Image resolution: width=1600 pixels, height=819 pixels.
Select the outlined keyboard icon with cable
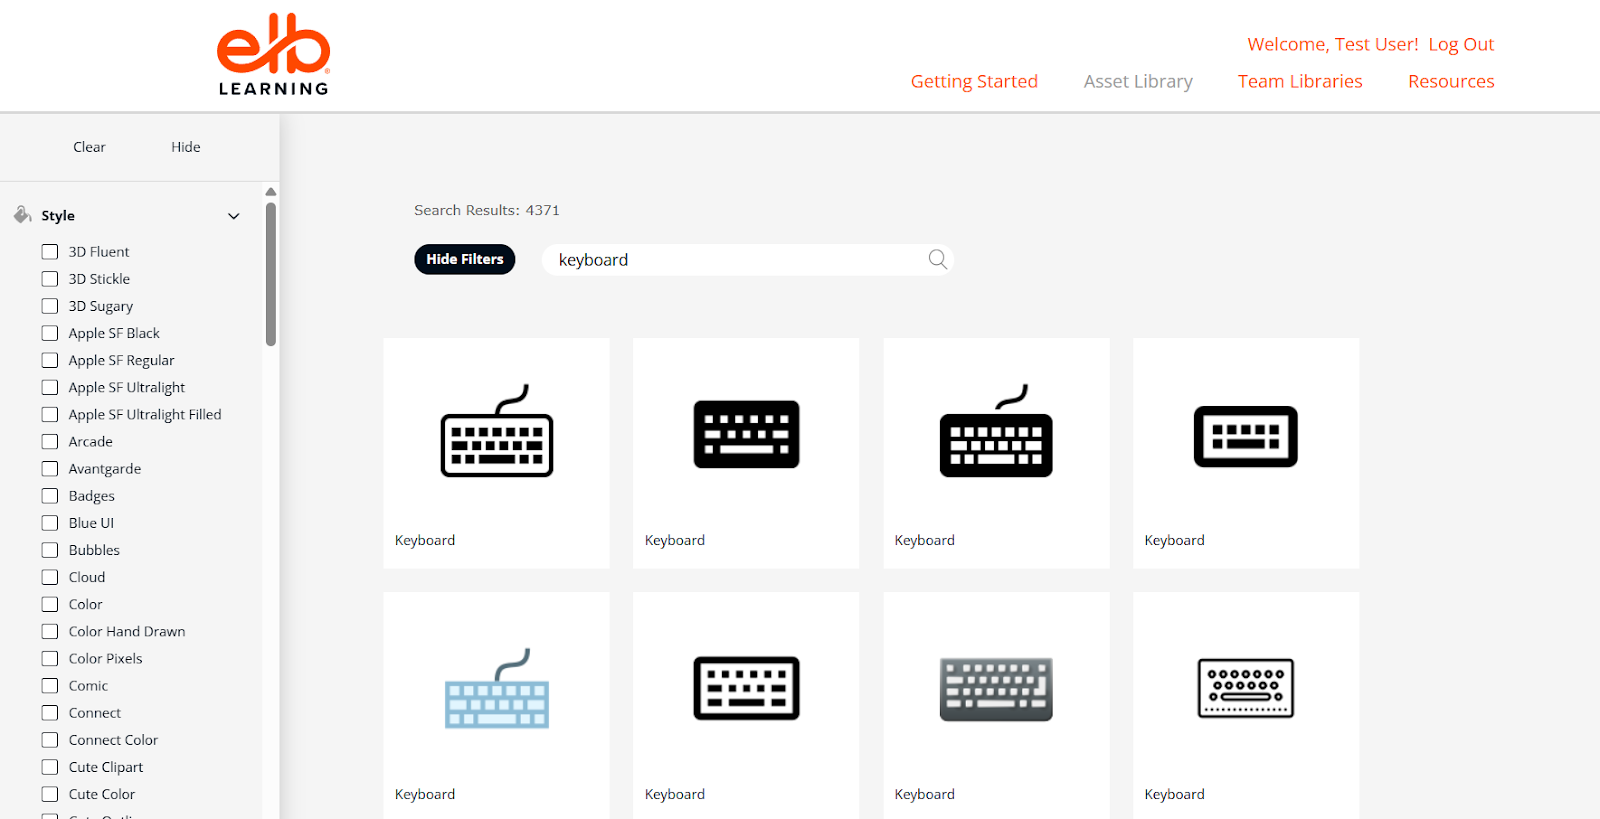(x=497, y=432)
